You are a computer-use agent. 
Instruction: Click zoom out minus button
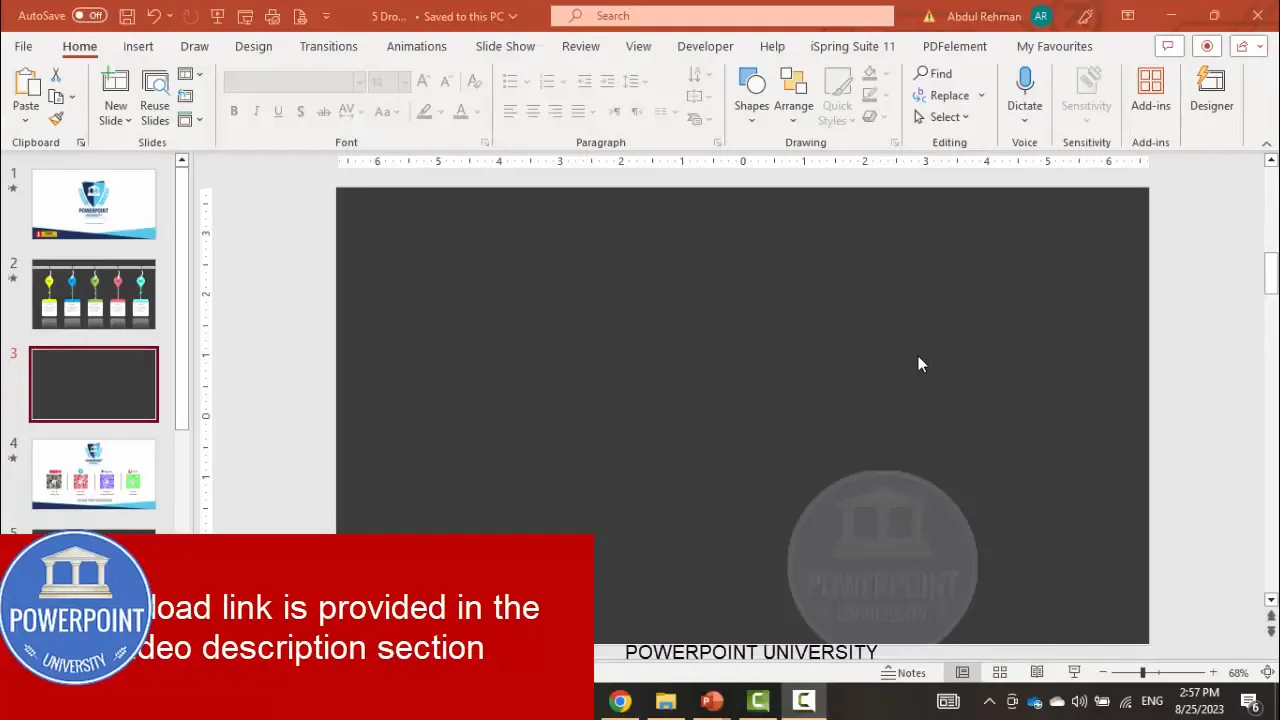(x=1102, y=673)
